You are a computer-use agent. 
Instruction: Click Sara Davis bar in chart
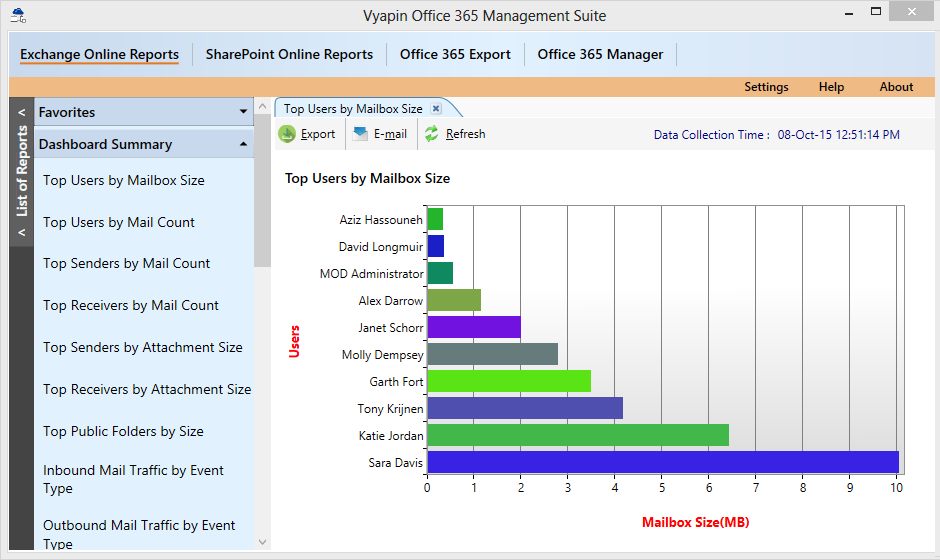tap(662, 462)
